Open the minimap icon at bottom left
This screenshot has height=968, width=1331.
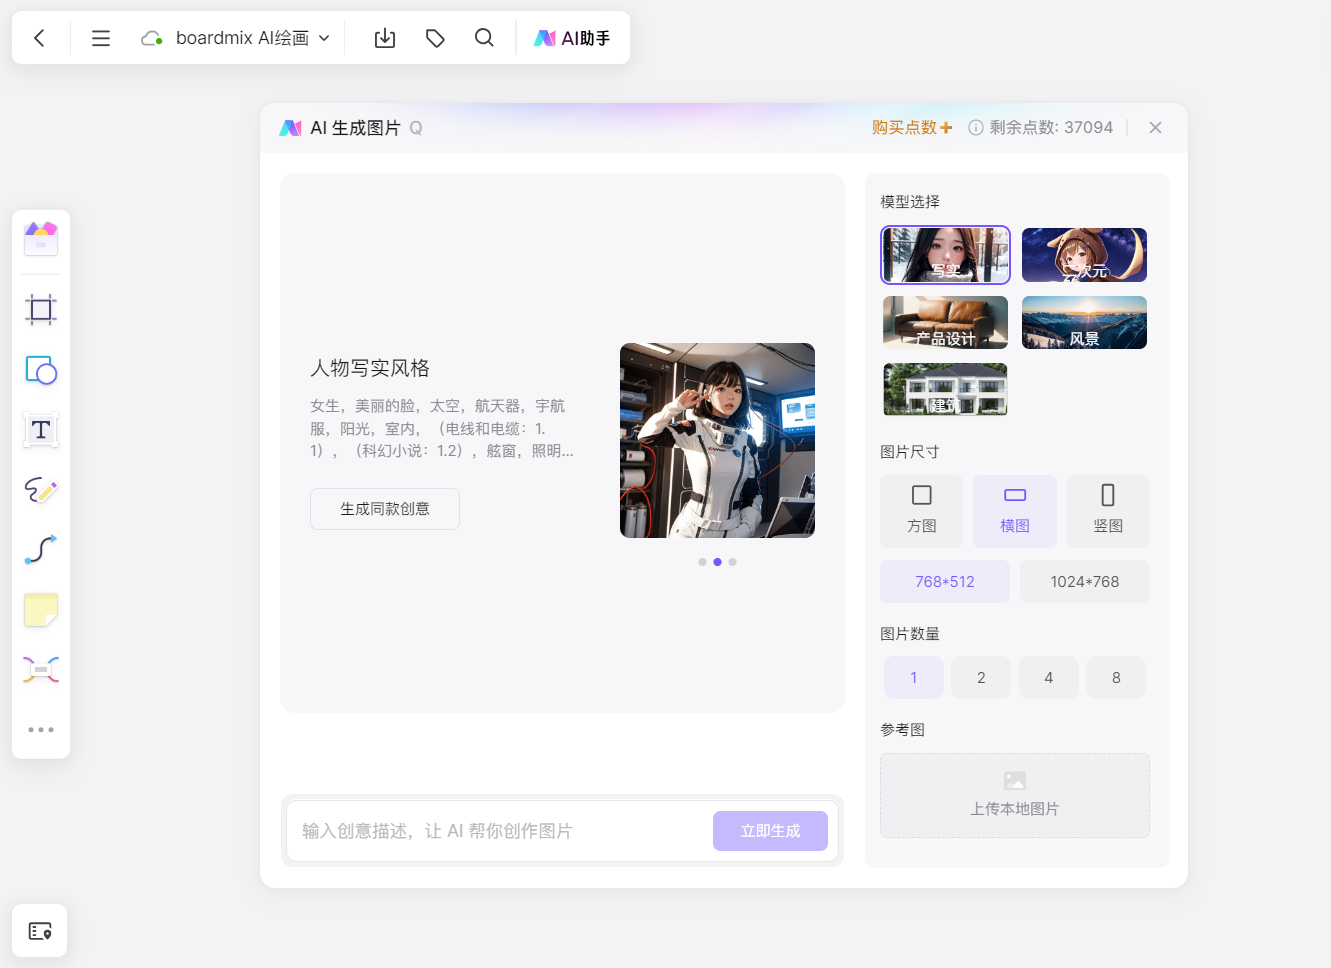coord(40,931)
